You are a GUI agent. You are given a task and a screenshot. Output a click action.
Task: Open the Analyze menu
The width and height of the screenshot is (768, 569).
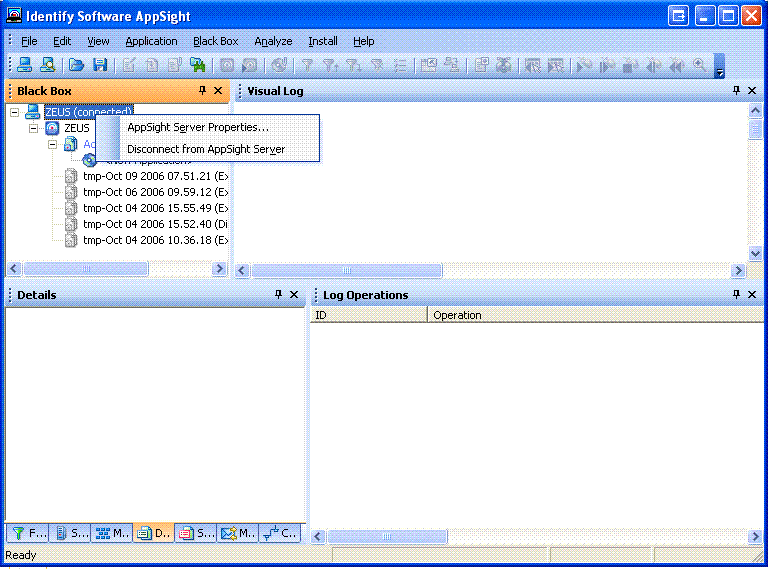click(x=273, y=41)
